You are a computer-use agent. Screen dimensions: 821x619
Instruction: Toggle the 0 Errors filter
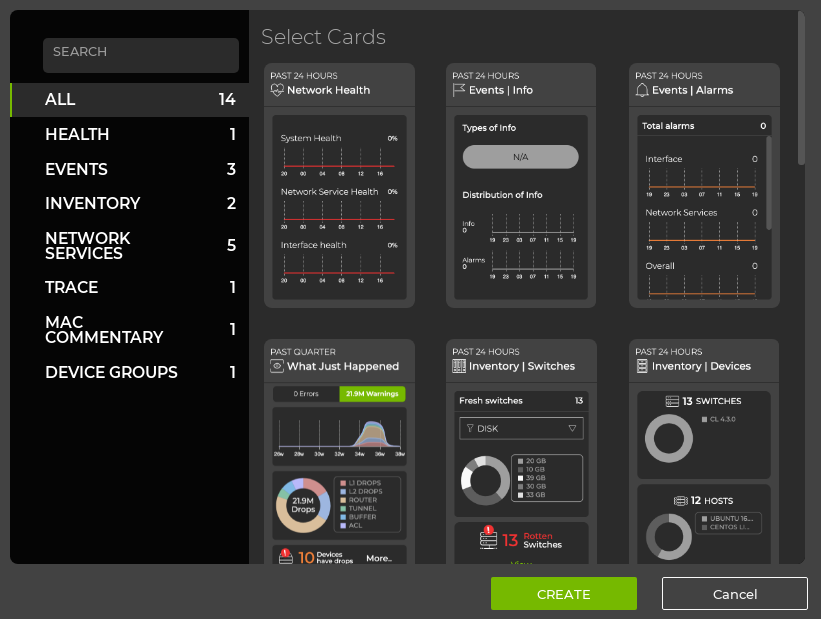pyautogui.click(x=306, y=394)
